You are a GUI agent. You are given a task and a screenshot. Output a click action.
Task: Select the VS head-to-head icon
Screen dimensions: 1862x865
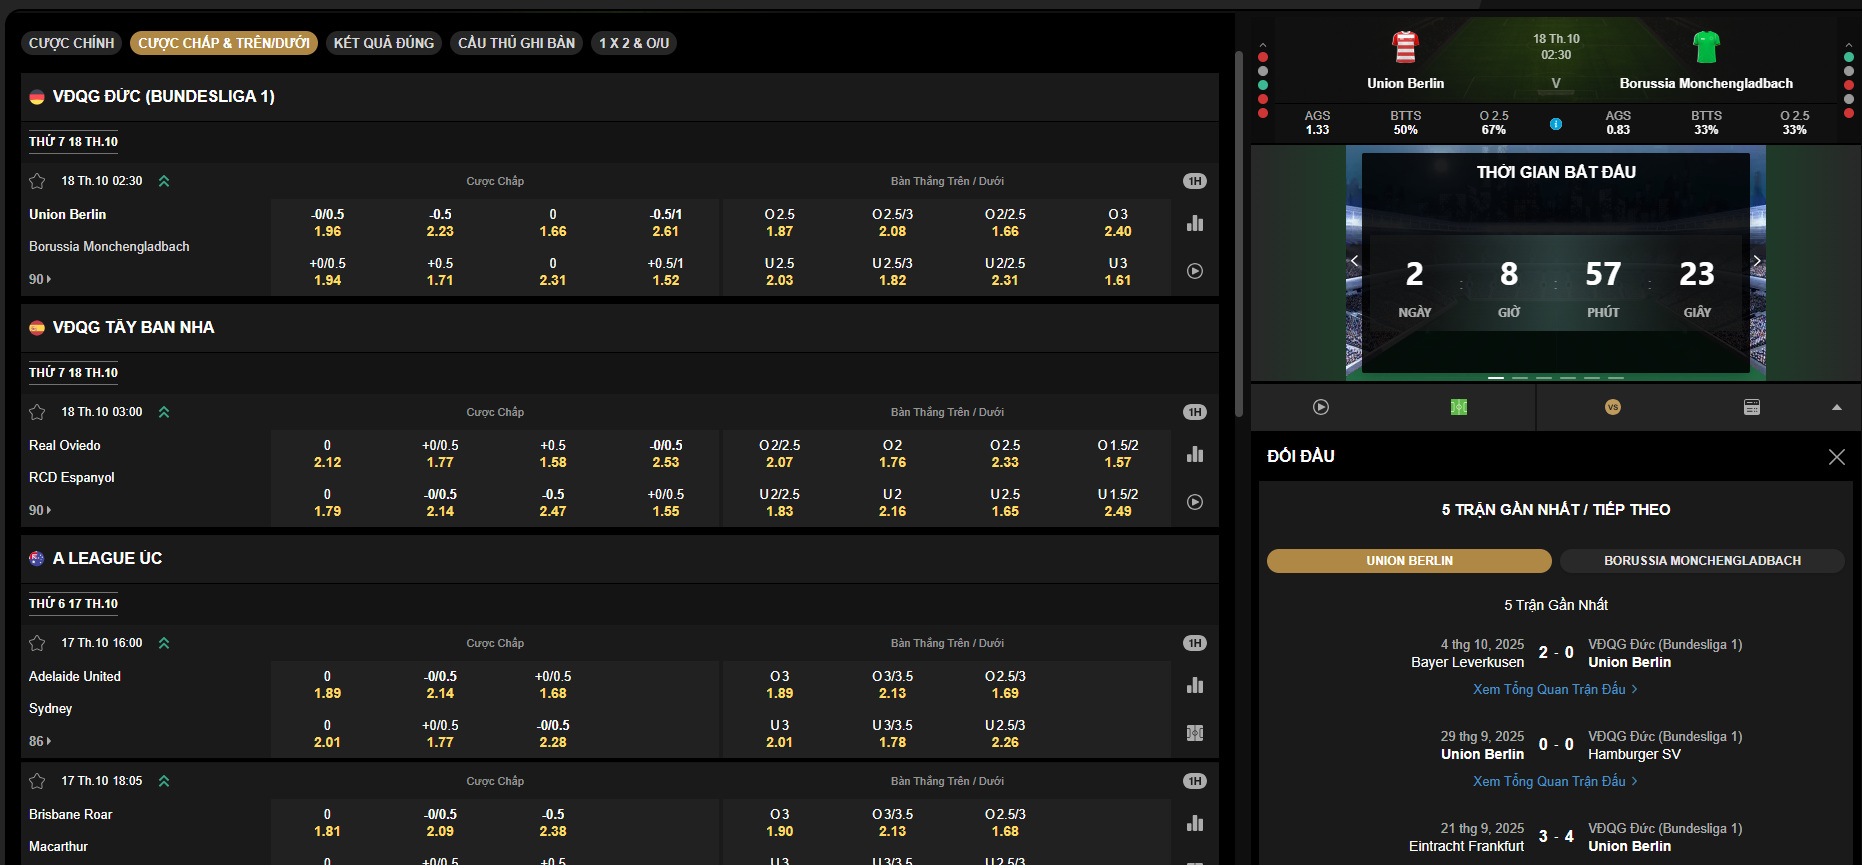tap(1612, 407)
